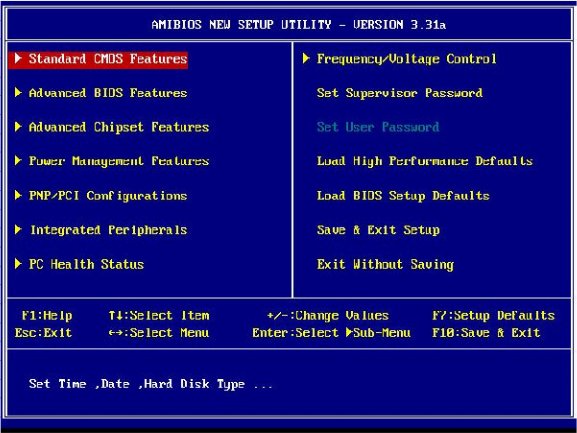Screen dimensions: 577x433
Task: Click the Select Item key hint
Action: point(159,315)
